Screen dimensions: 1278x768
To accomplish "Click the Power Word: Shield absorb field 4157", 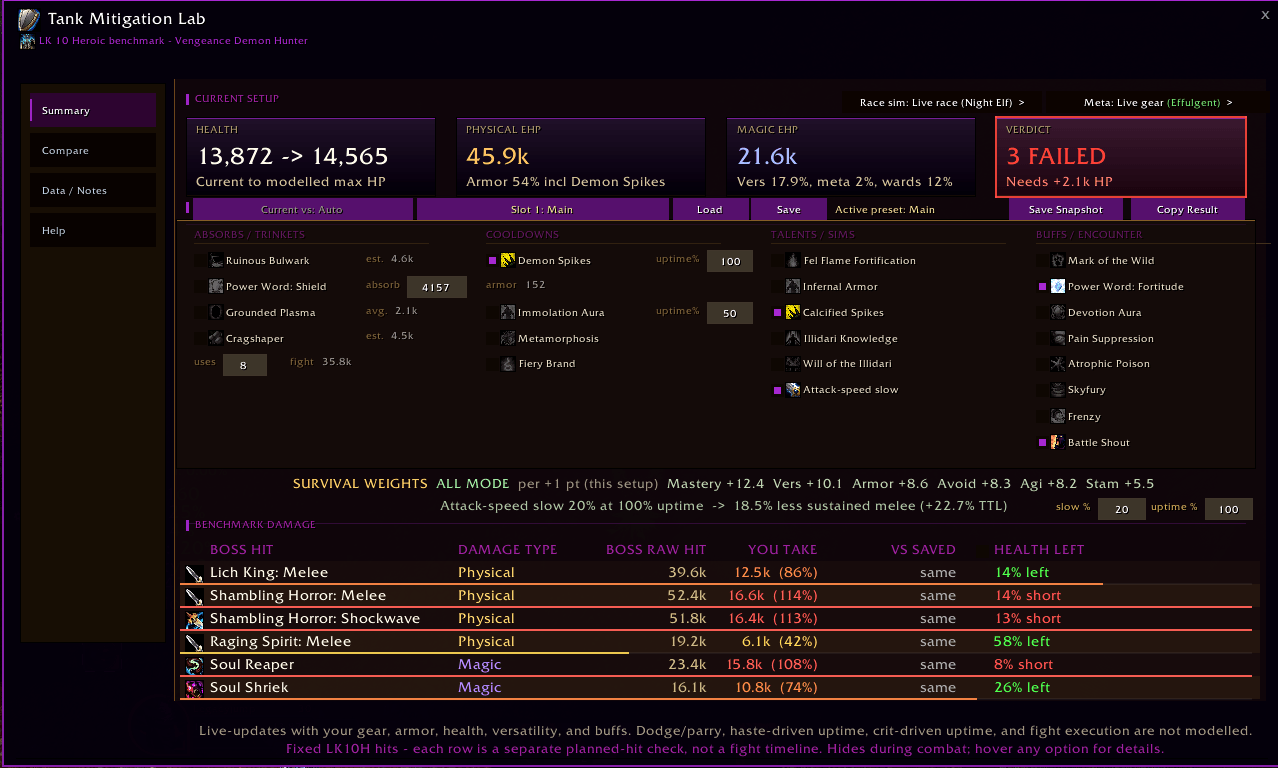I will click(436, 287).
